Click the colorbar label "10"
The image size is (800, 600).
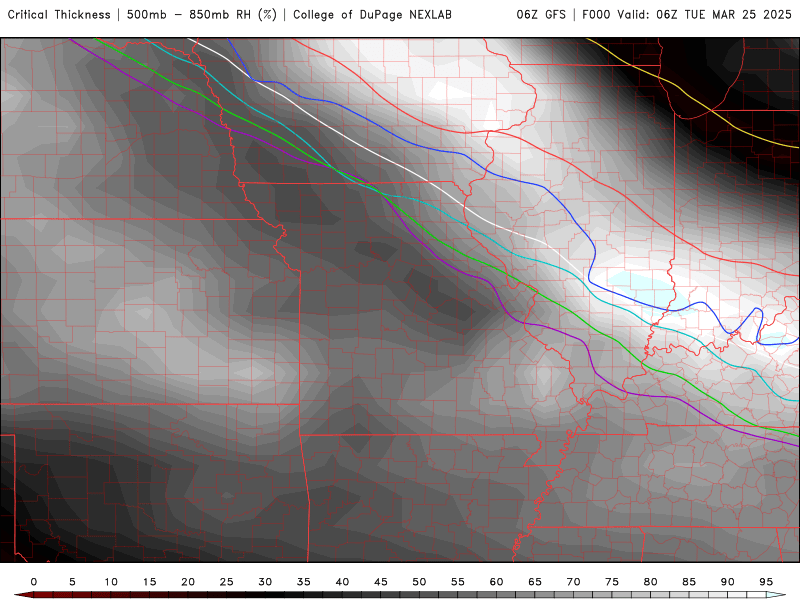click(111, 582)
